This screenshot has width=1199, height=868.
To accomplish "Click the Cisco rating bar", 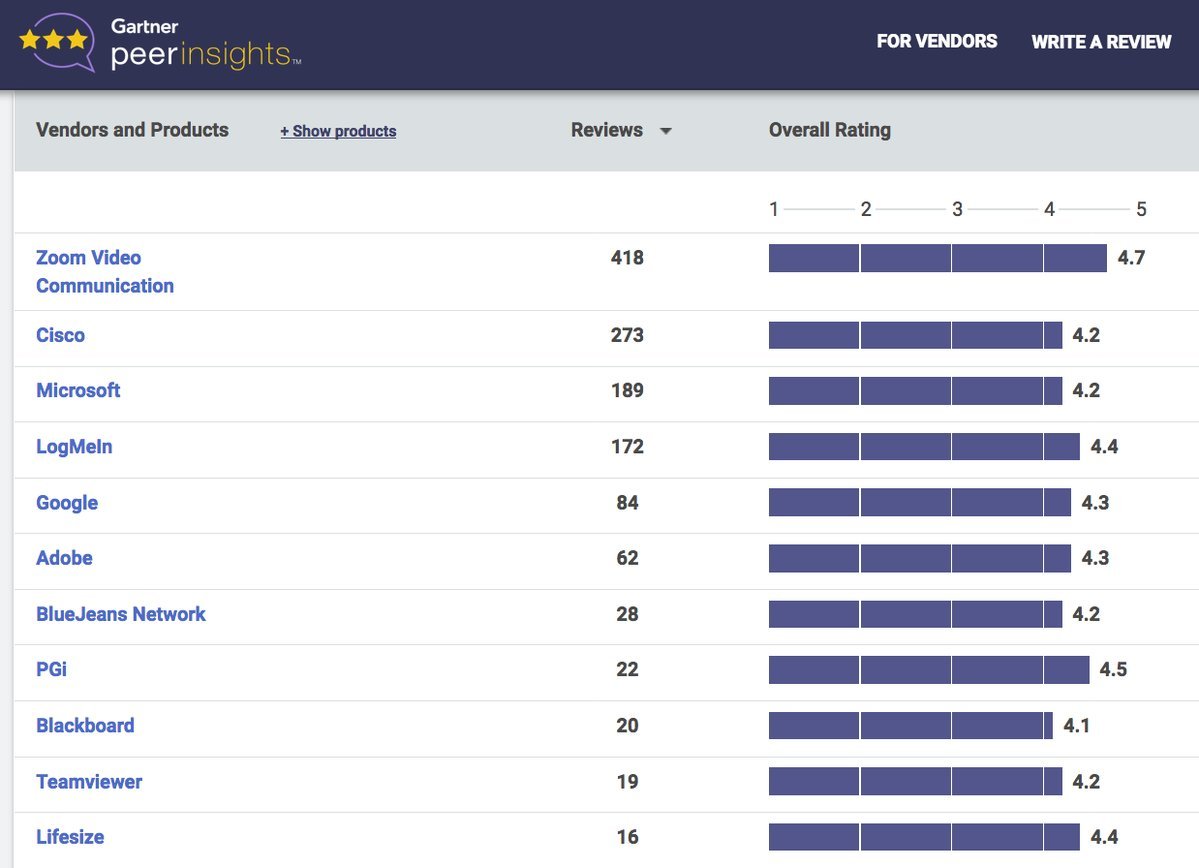I will [915, 335].
